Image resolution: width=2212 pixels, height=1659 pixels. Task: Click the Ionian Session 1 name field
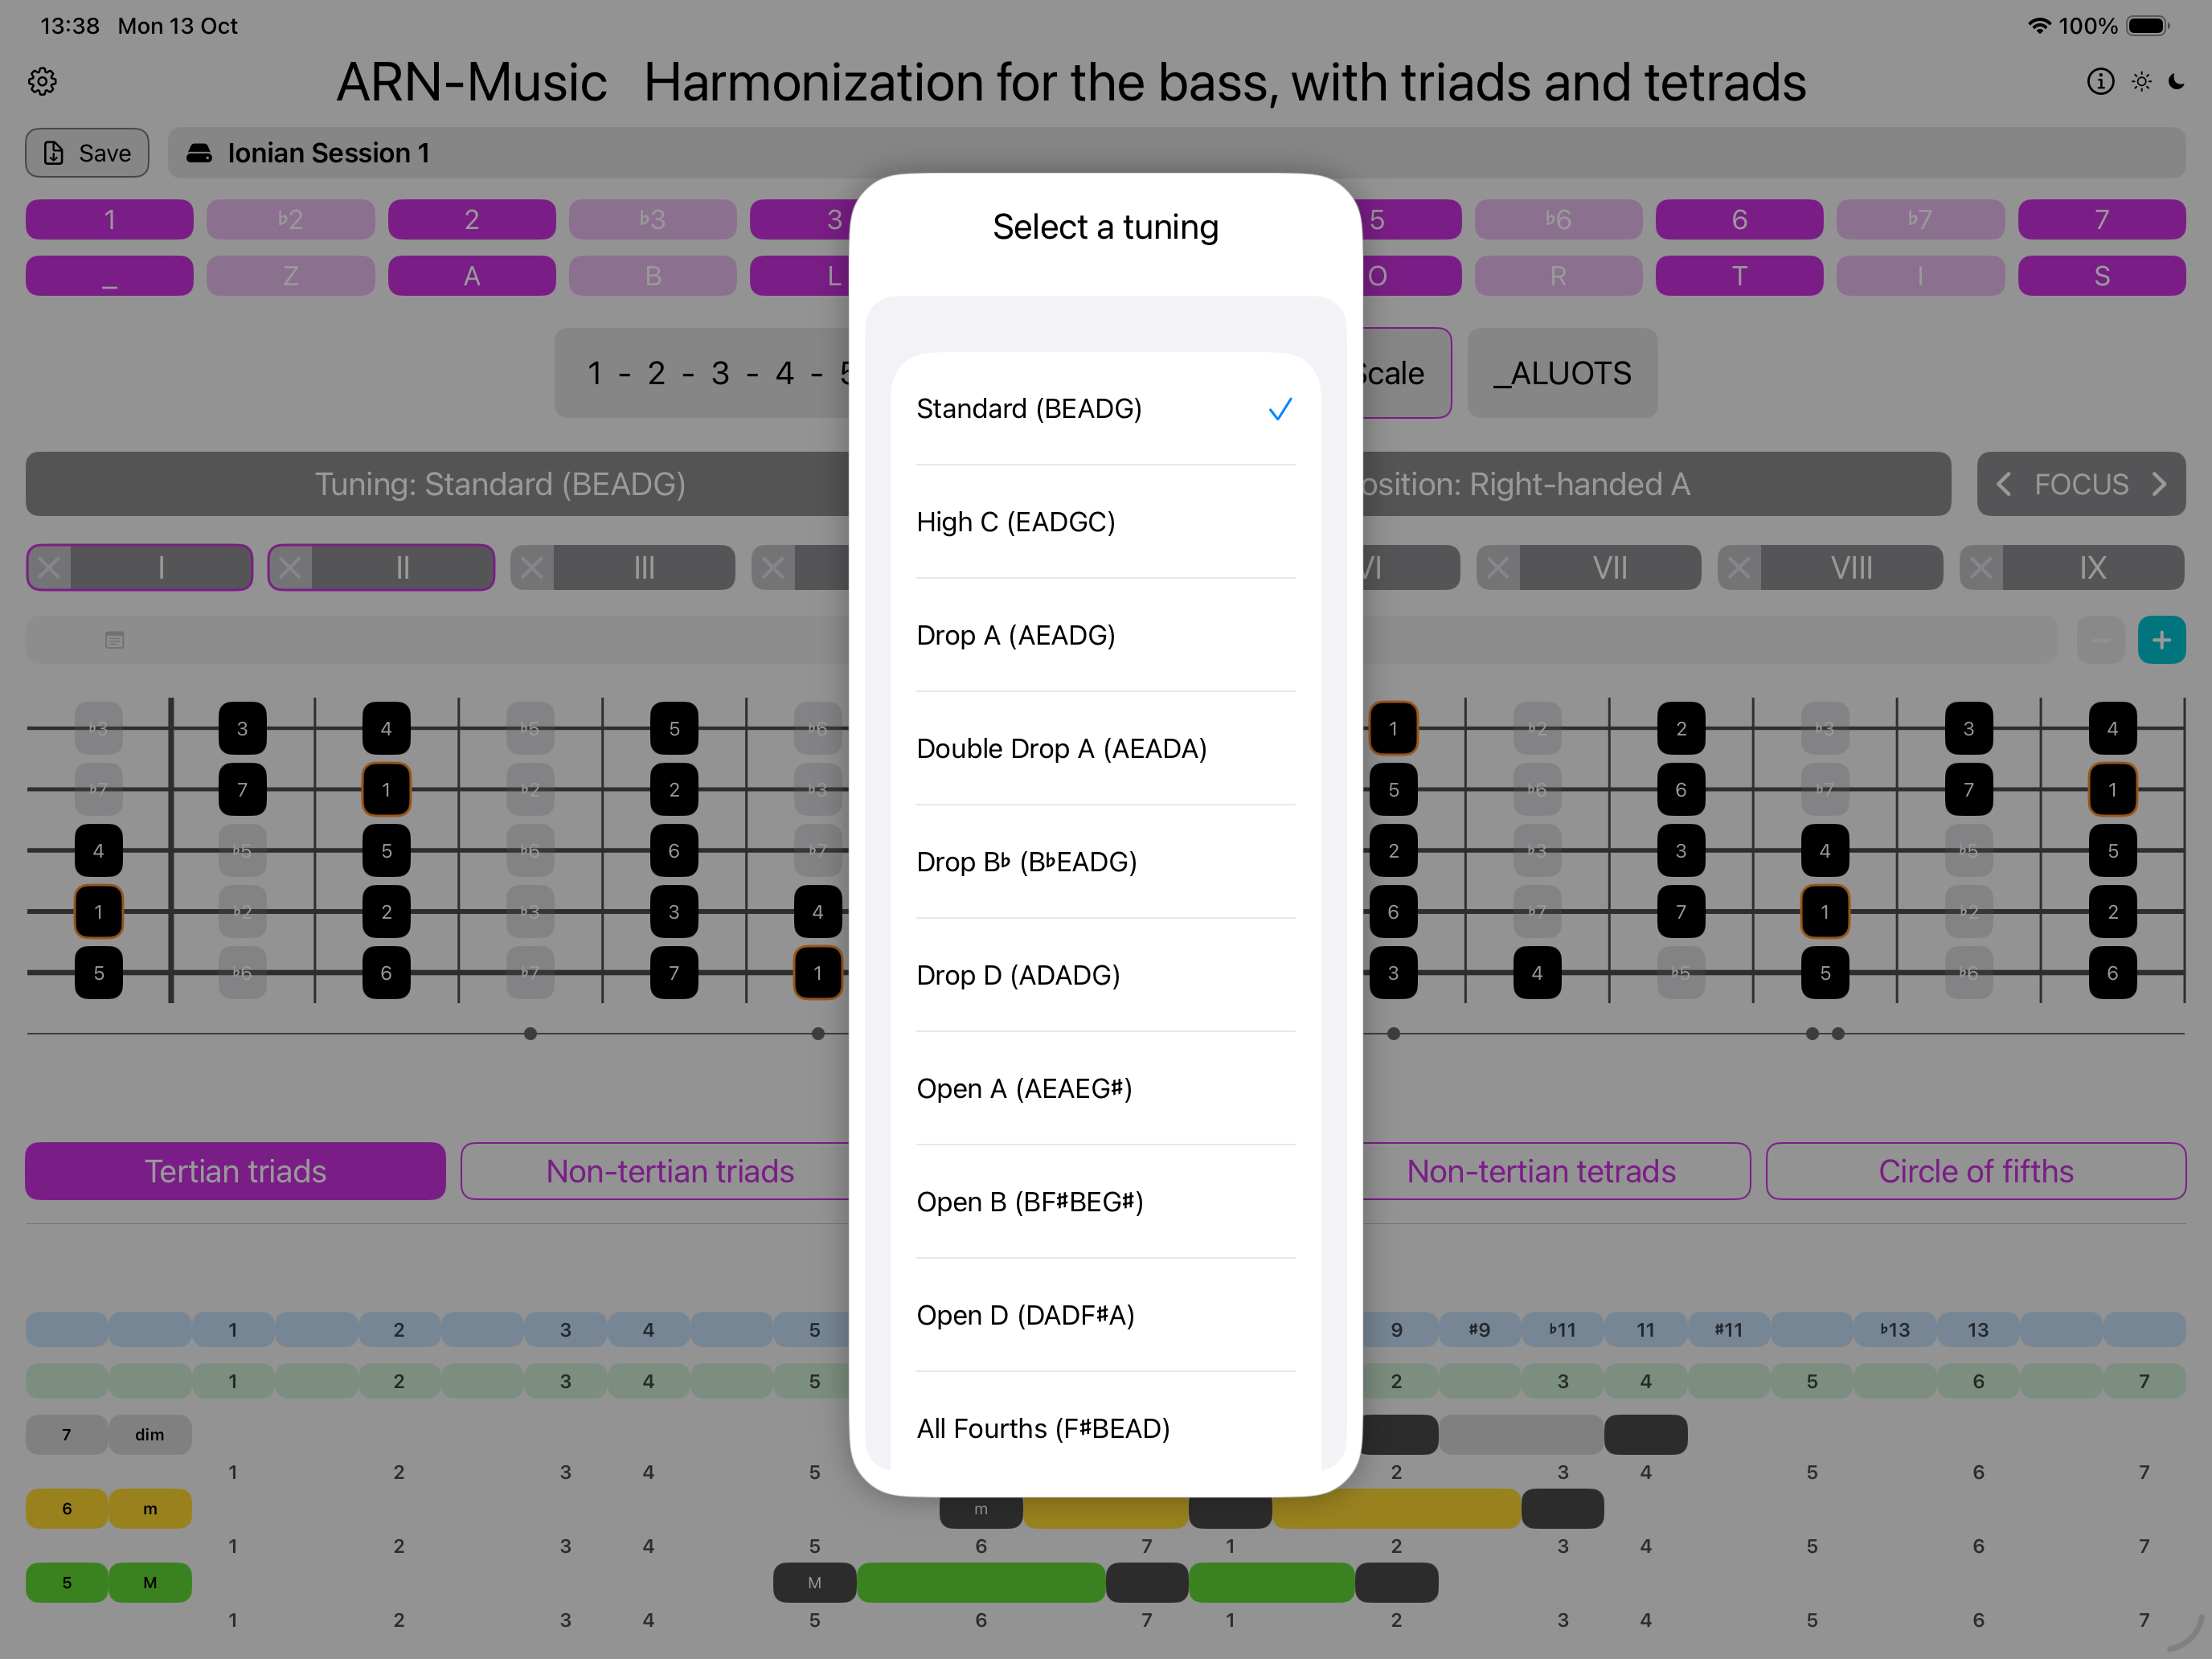point(327,153)
